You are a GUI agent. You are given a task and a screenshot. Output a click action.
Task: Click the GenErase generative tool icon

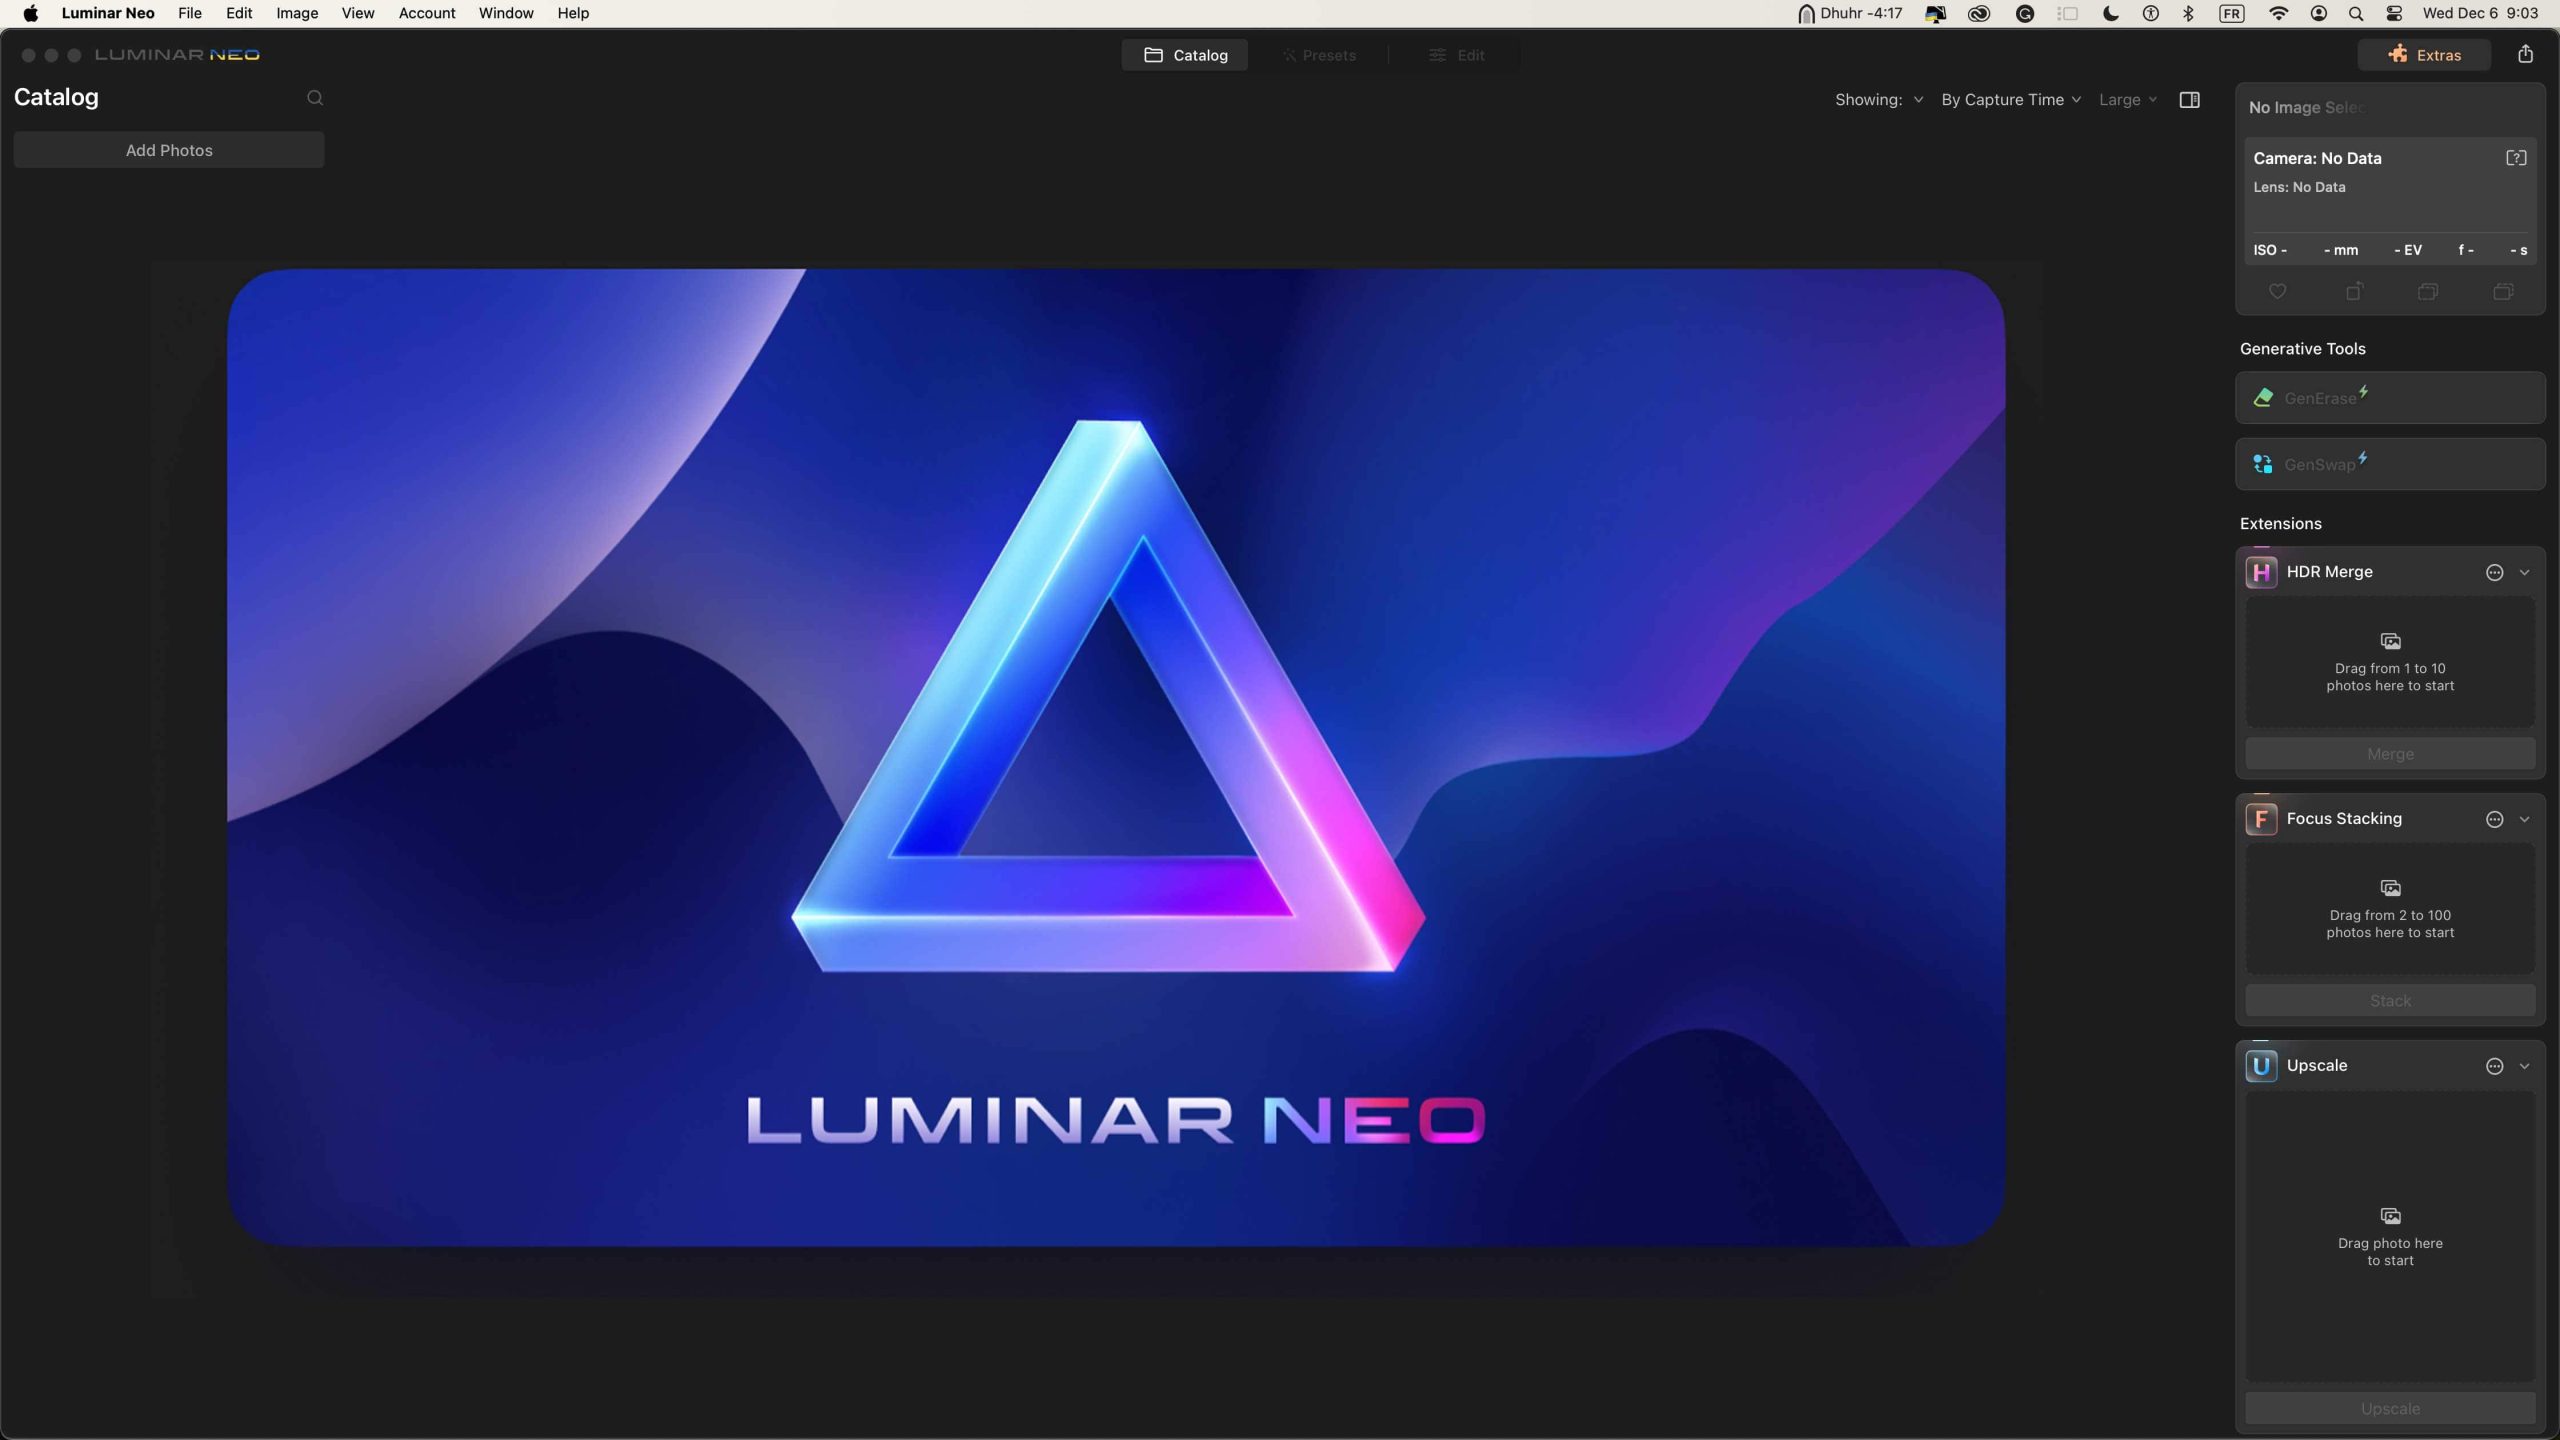pos(2263,396)
